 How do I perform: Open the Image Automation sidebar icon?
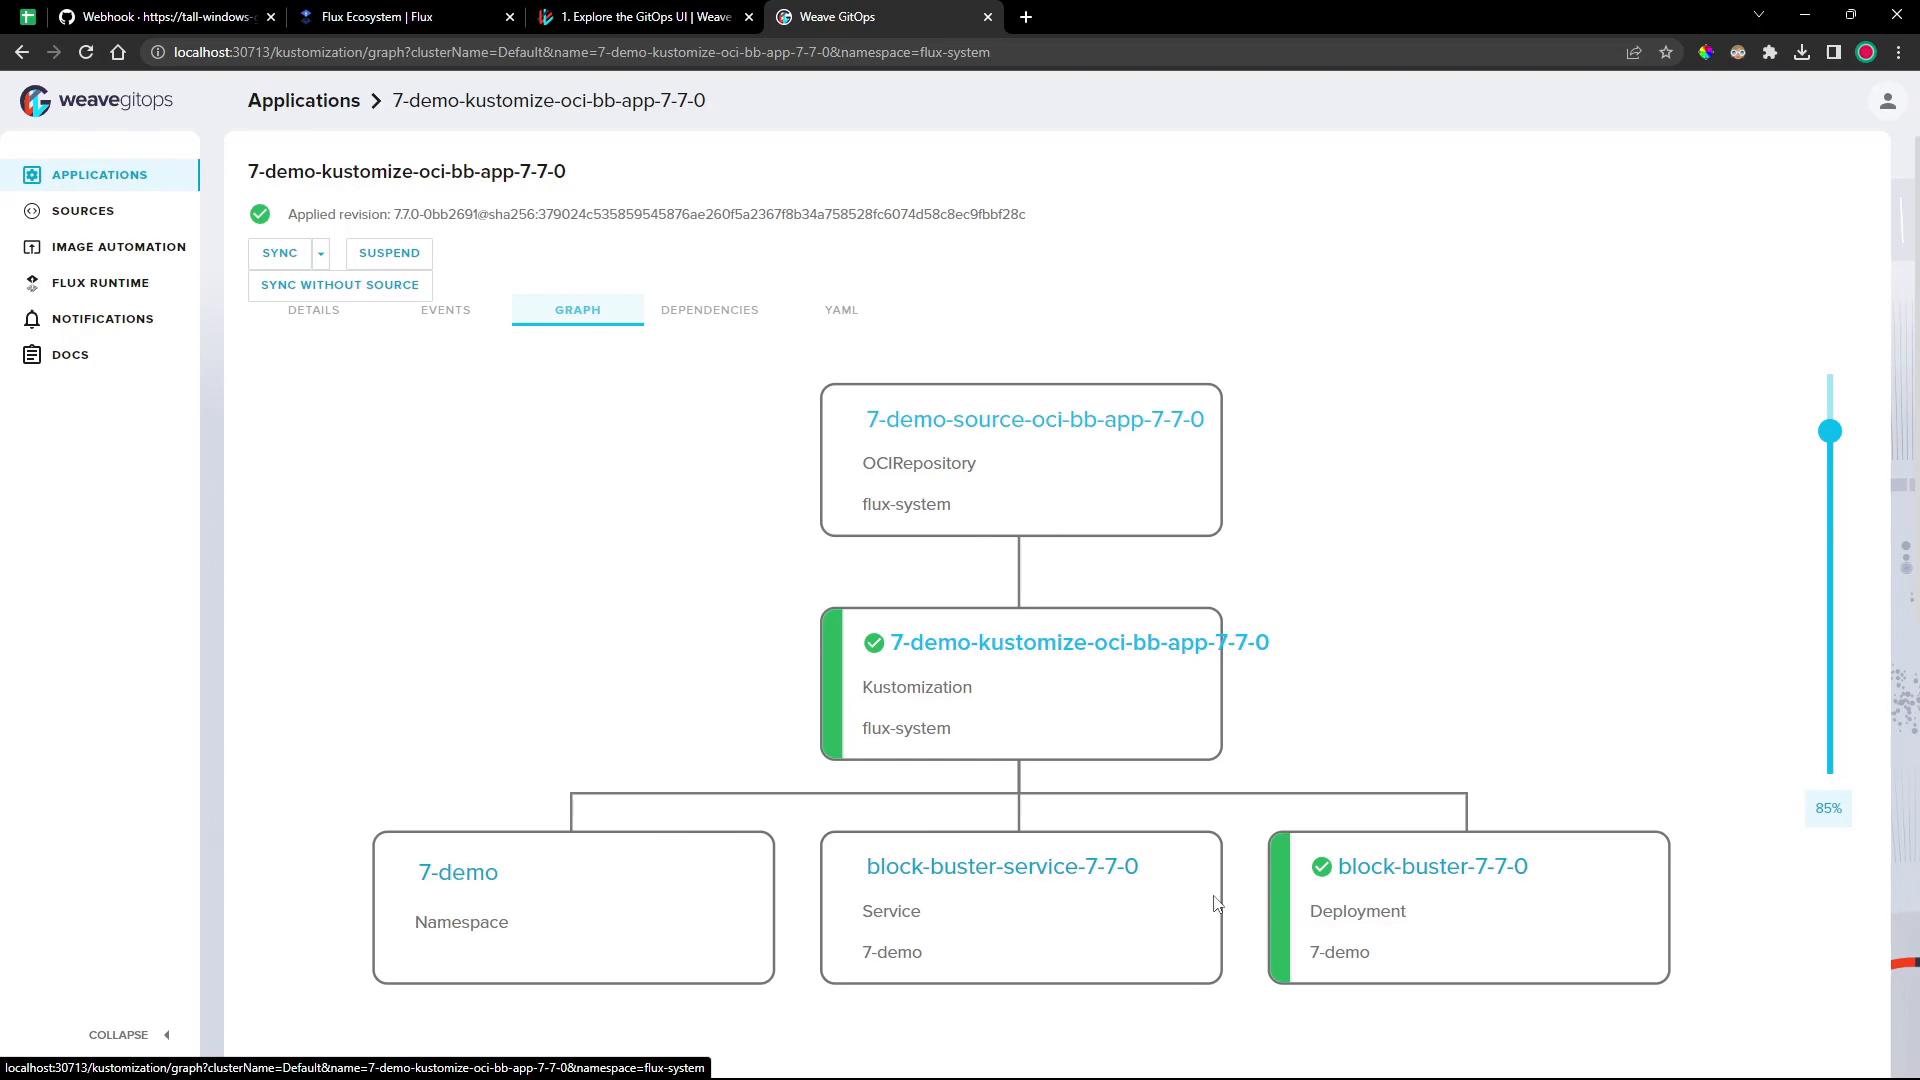[32, 247]
